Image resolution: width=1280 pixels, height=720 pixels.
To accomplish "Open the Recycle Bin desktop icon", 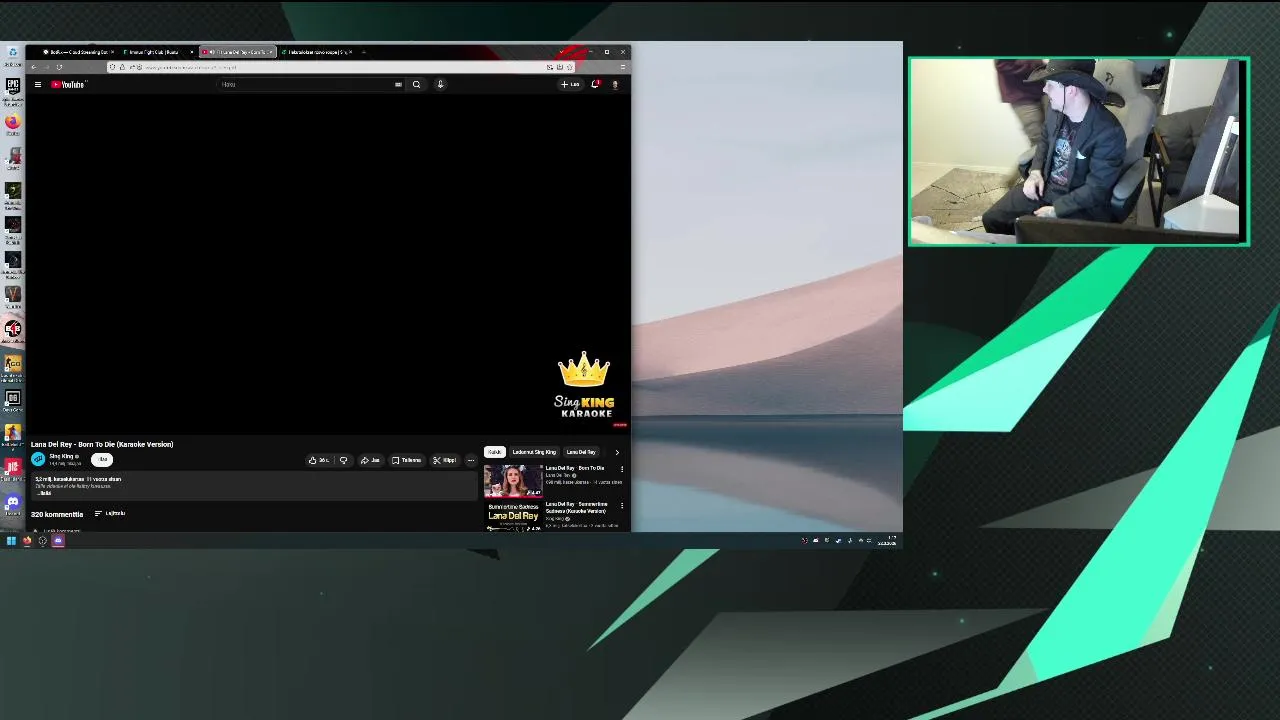I will 12,55.
